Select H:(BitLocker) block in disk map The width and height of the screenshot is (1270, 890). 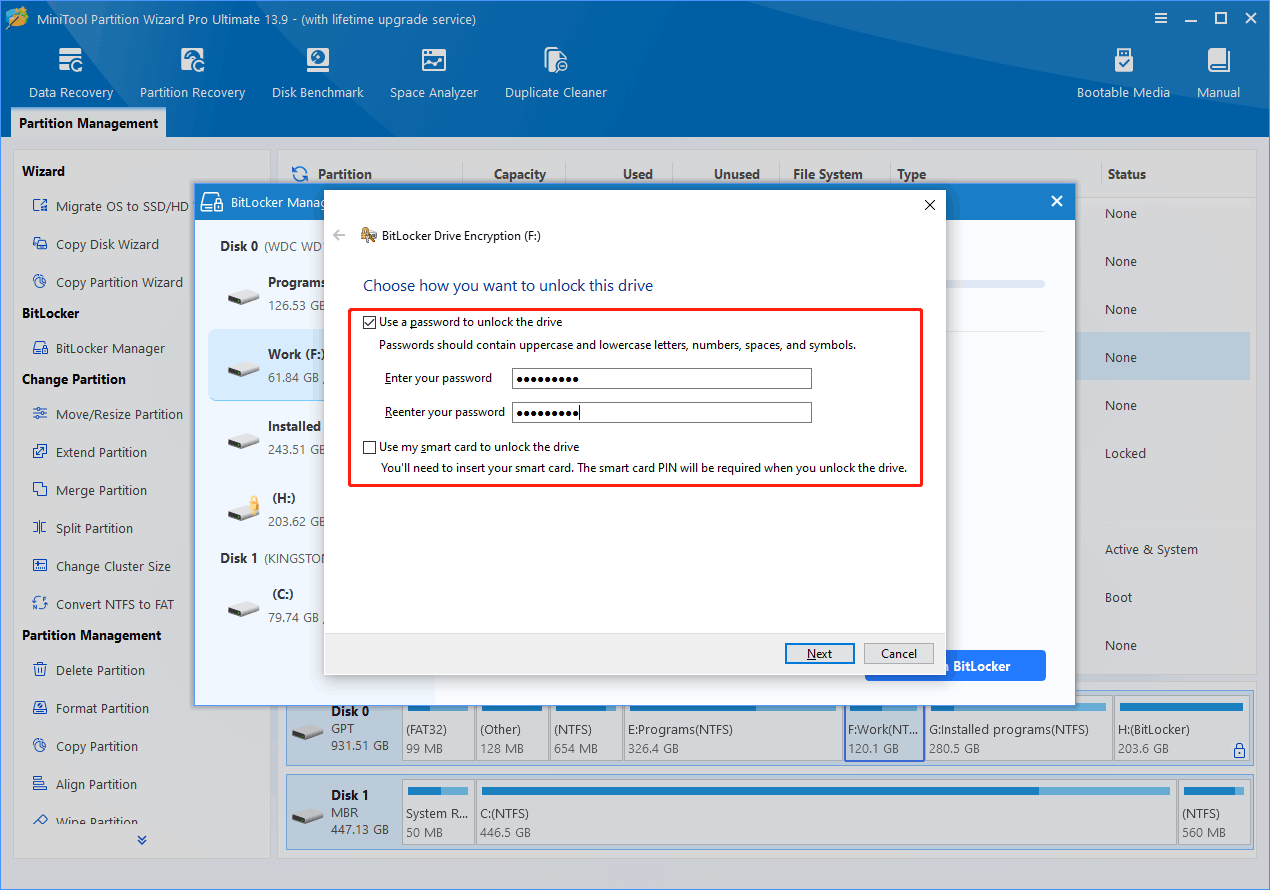(1182, 729)
